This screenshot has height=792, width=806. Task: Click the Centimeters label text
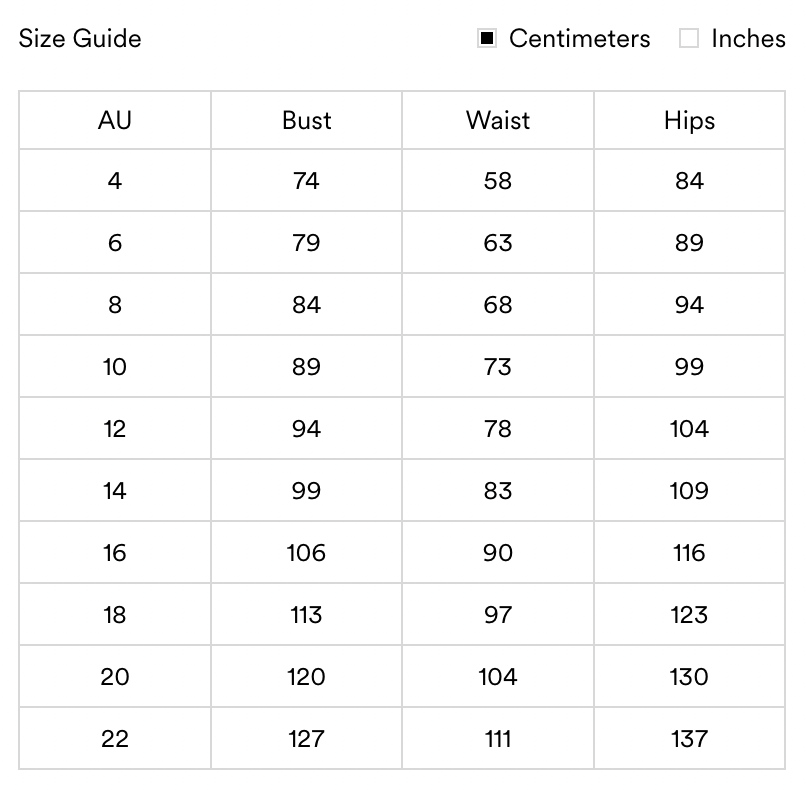579,39
